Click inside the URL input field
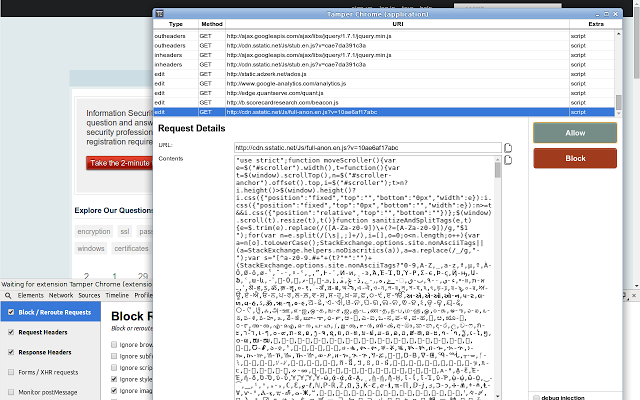Viewport: 640px width, 400px height. 368,148
